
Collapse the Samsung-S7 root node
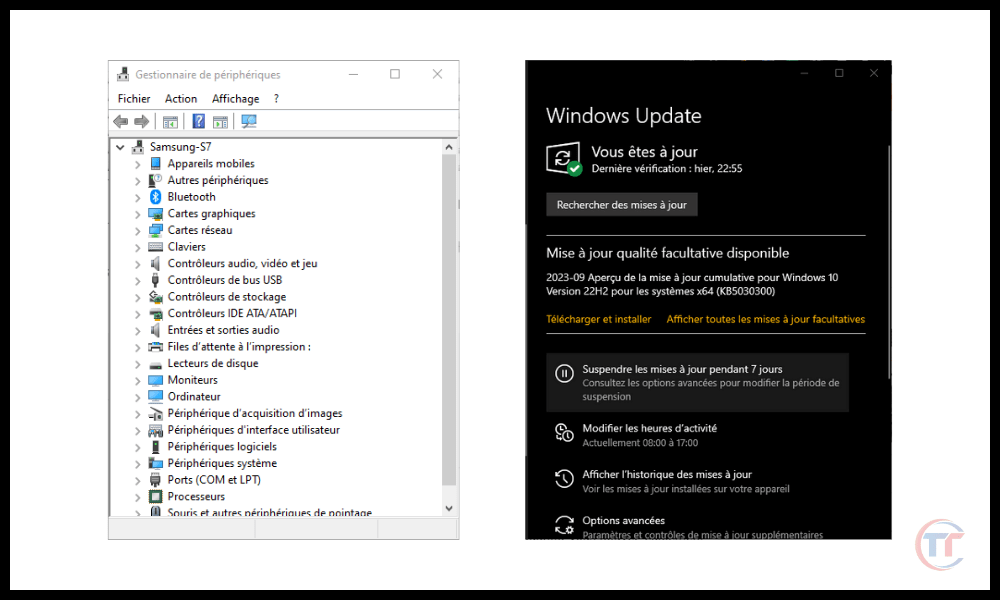120,147
